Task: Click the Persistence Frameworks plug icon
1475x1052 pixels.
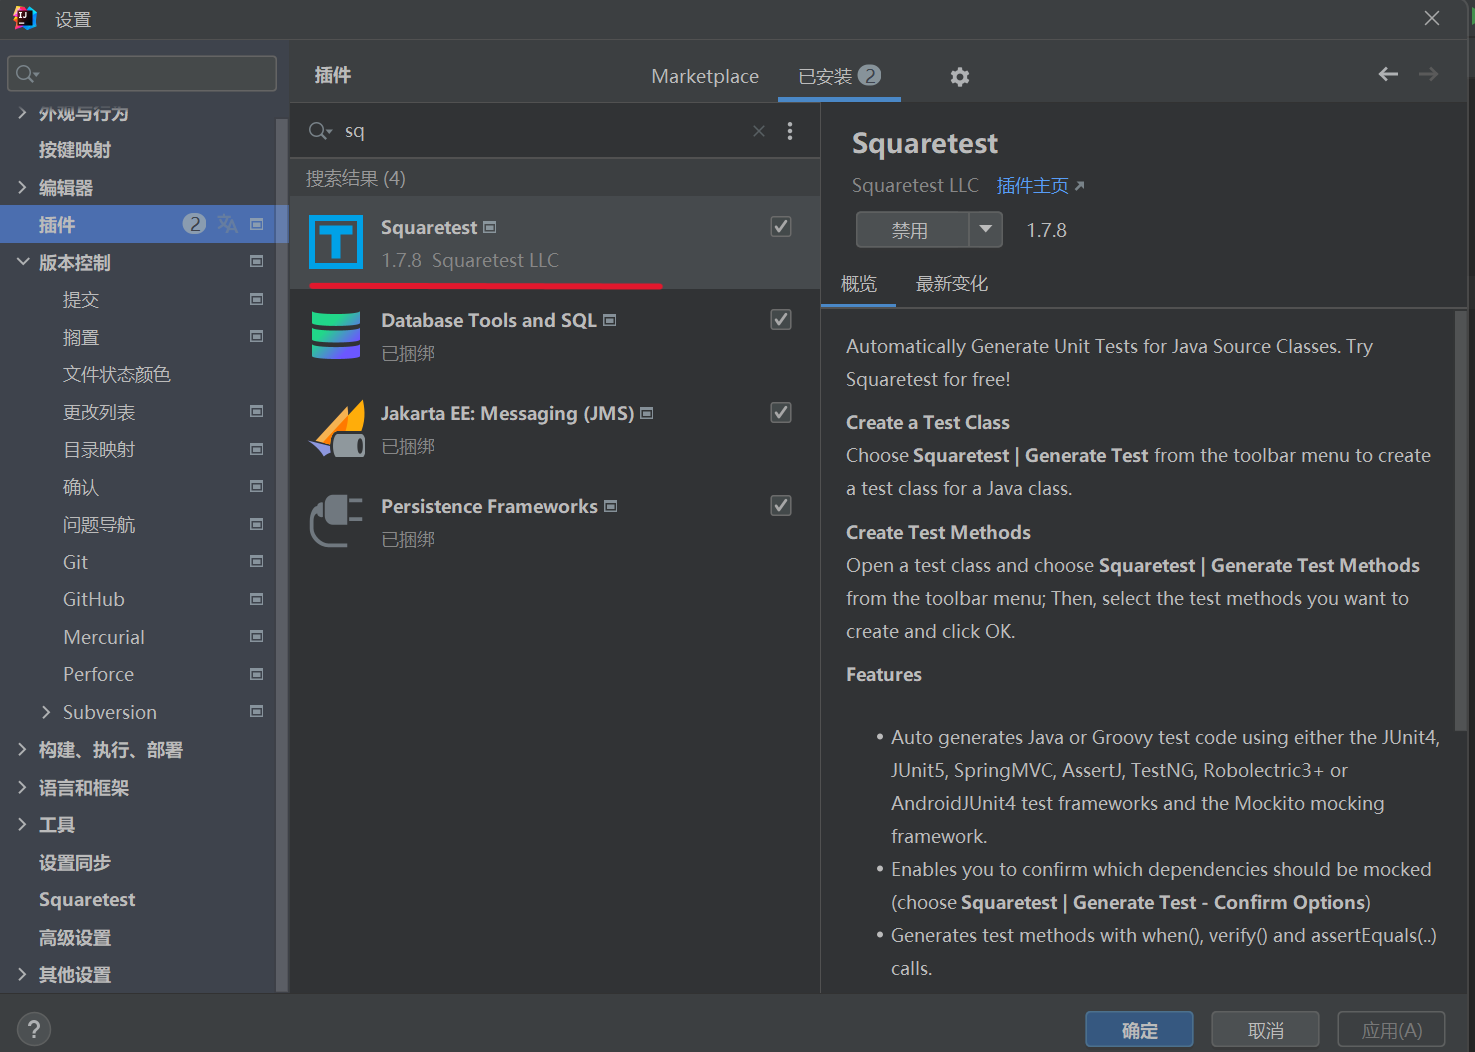Action: pyautogui.click(x=336, y=521)
